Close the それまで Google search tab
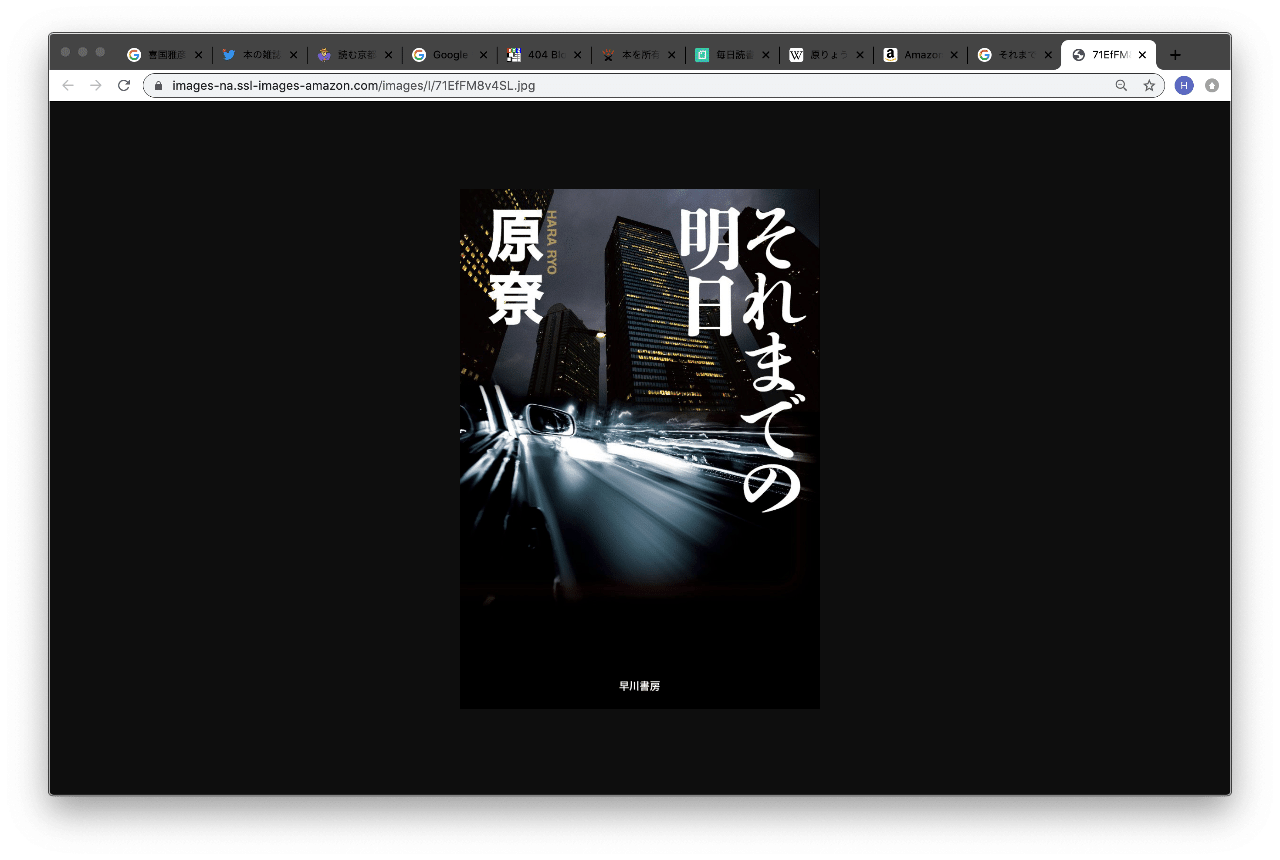1280x860 pixels. [x=1048, y=55]
